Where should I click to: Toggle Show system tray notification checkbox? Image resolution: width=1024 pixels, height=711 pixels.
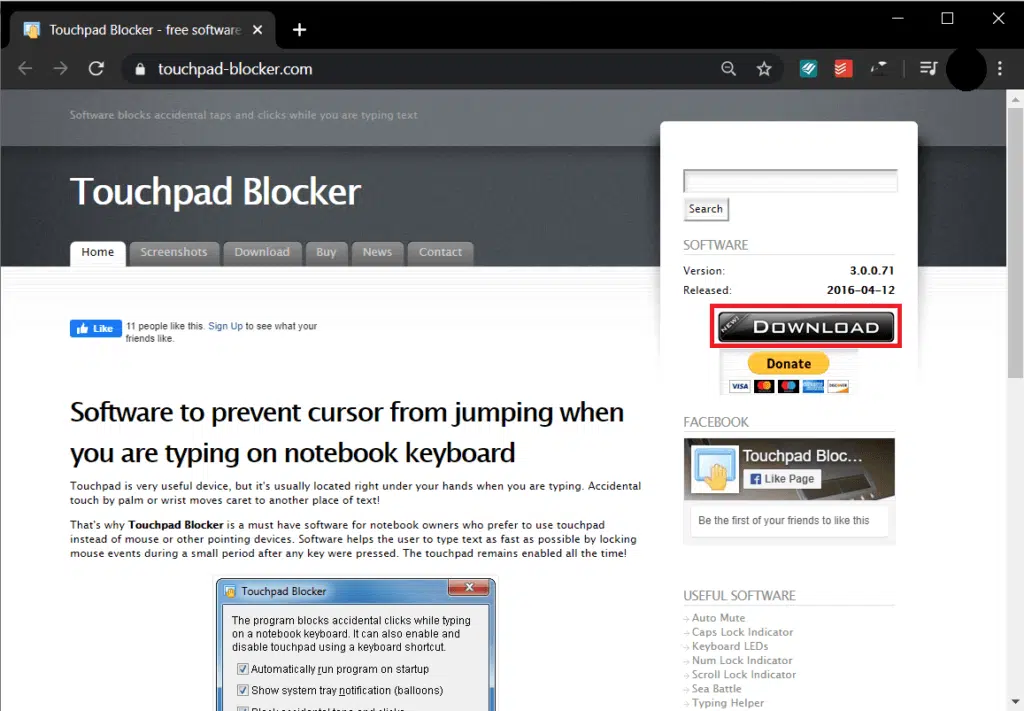pyautogui.click(x=242, y=690)
